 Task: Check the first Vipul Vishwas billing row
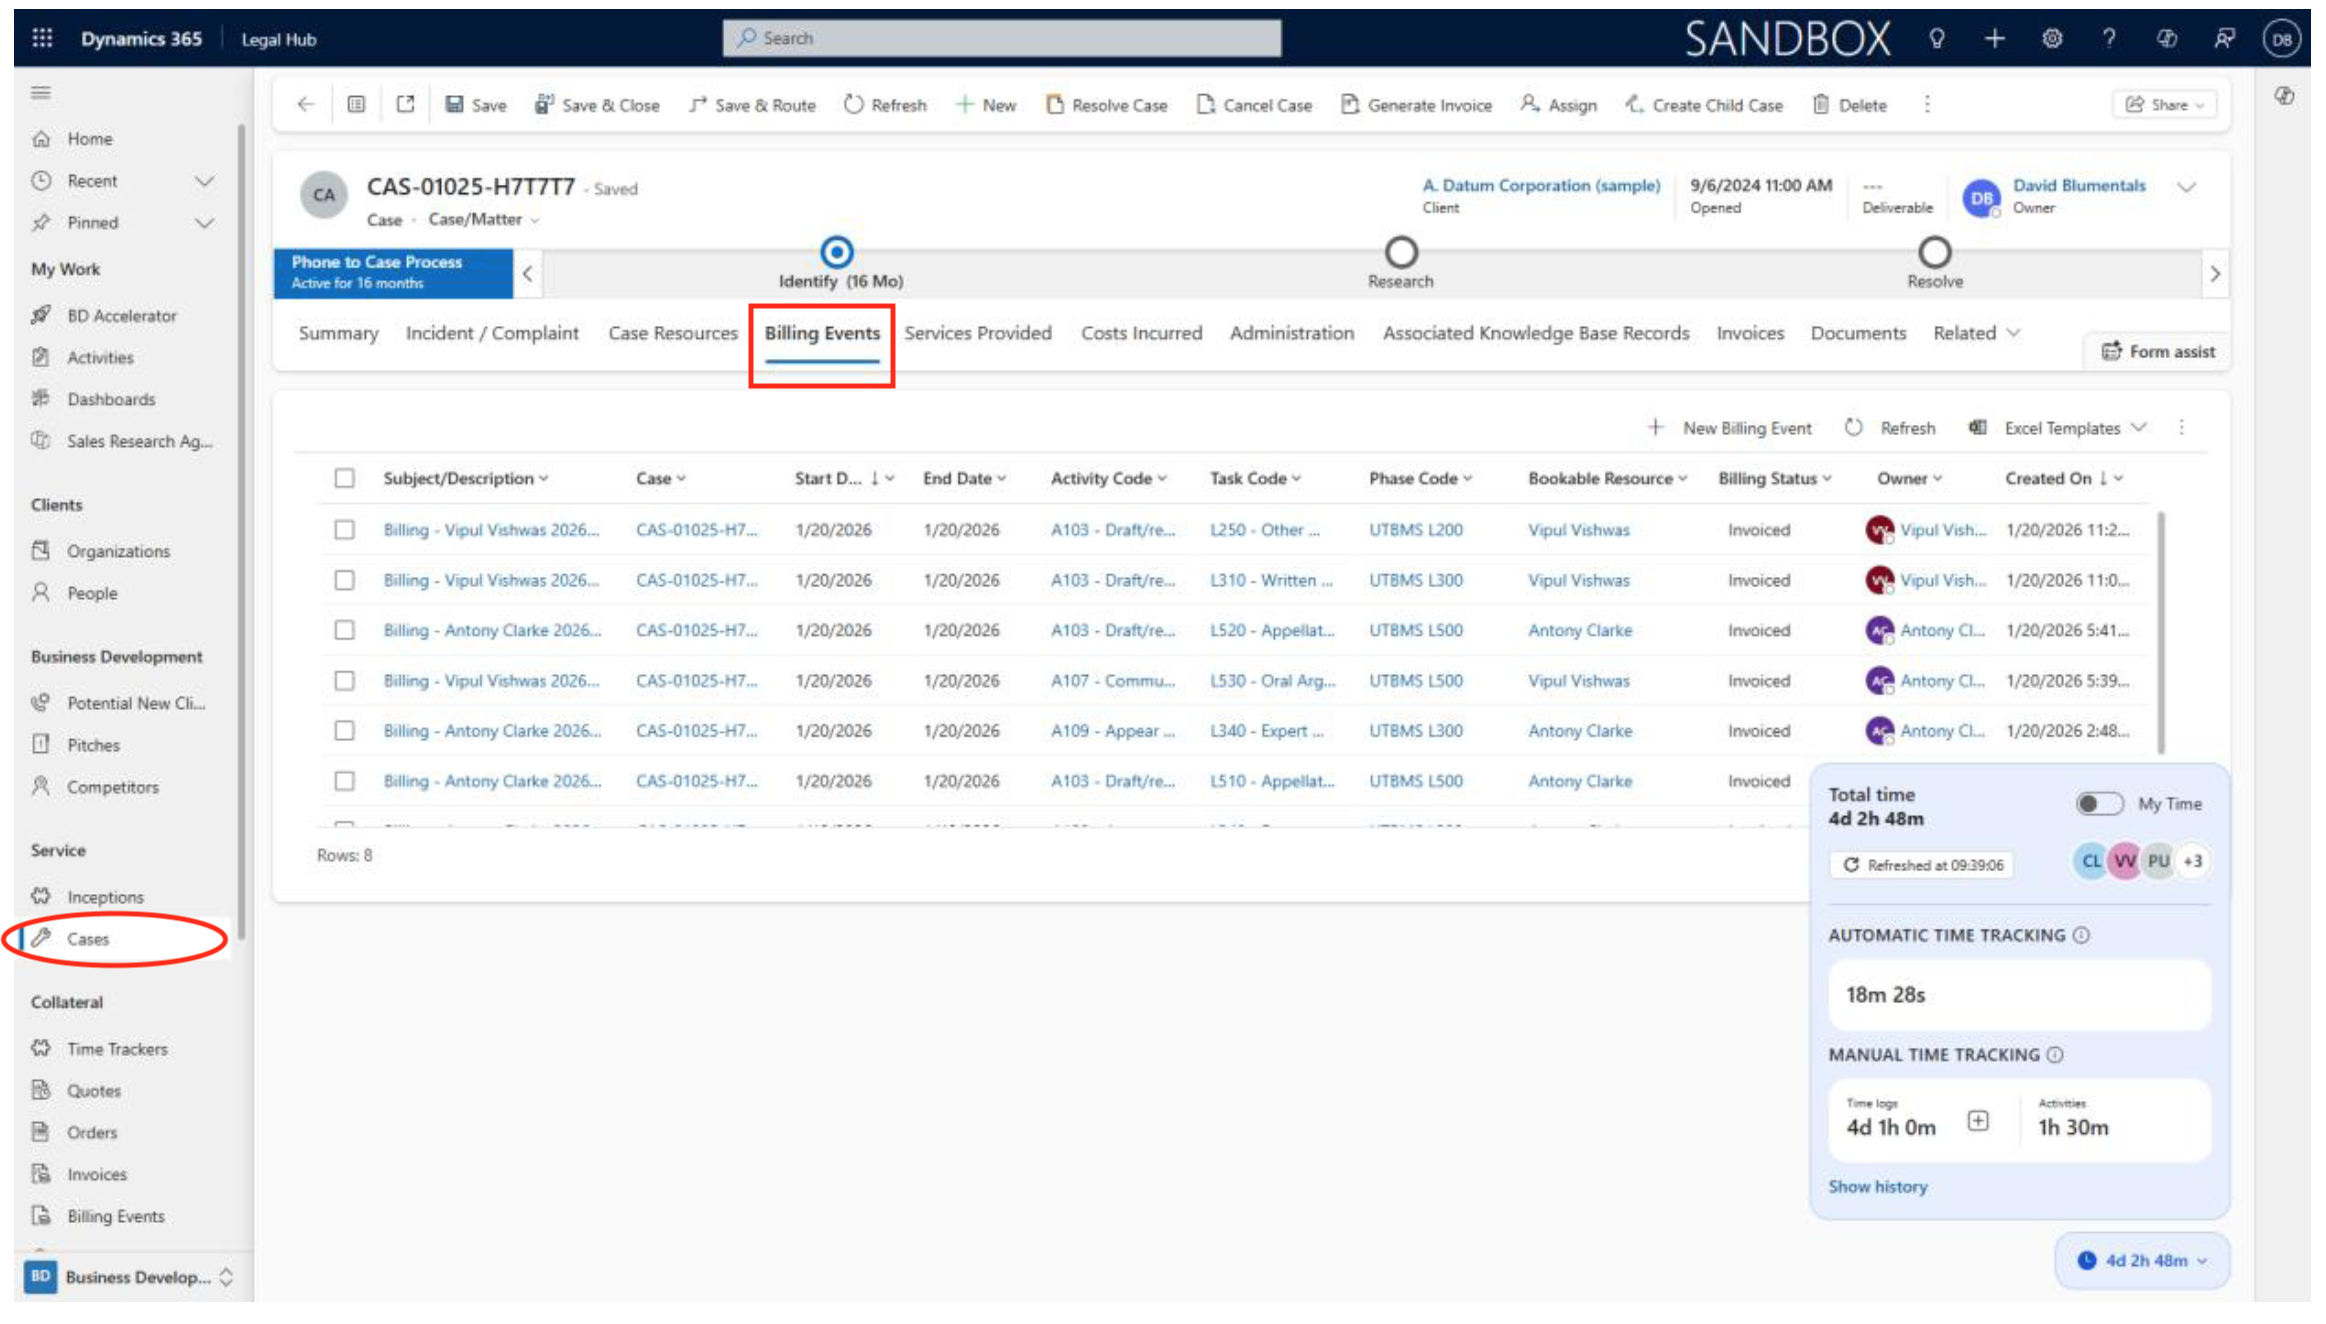tap(344, 529)
